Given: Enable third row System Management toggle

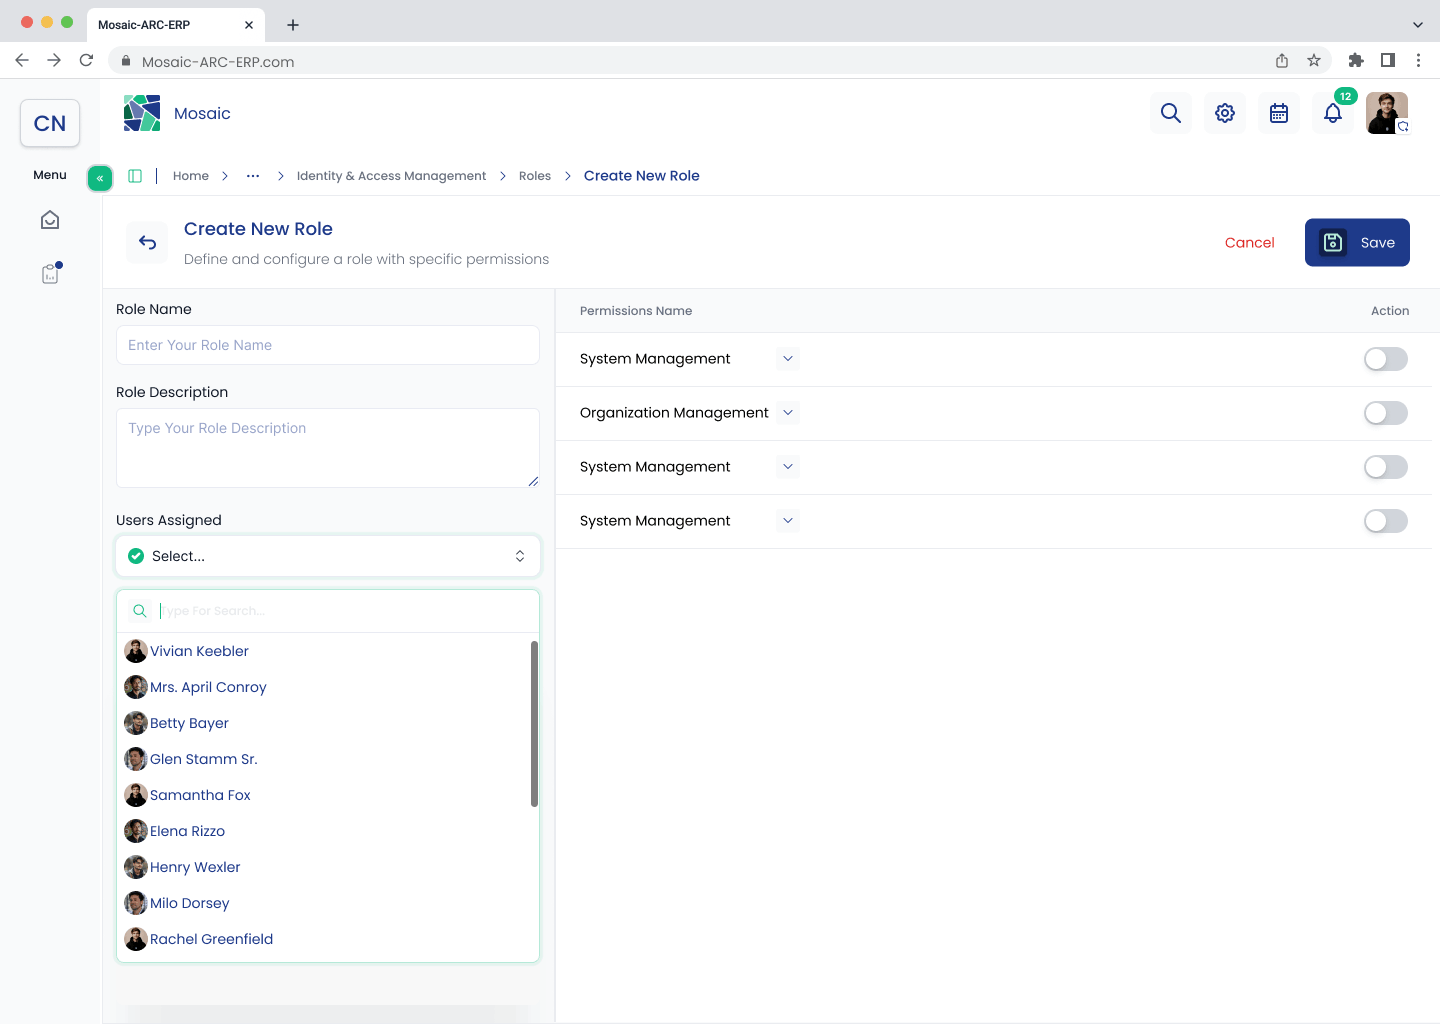Looking at the screenshot, I should 1386,467.
